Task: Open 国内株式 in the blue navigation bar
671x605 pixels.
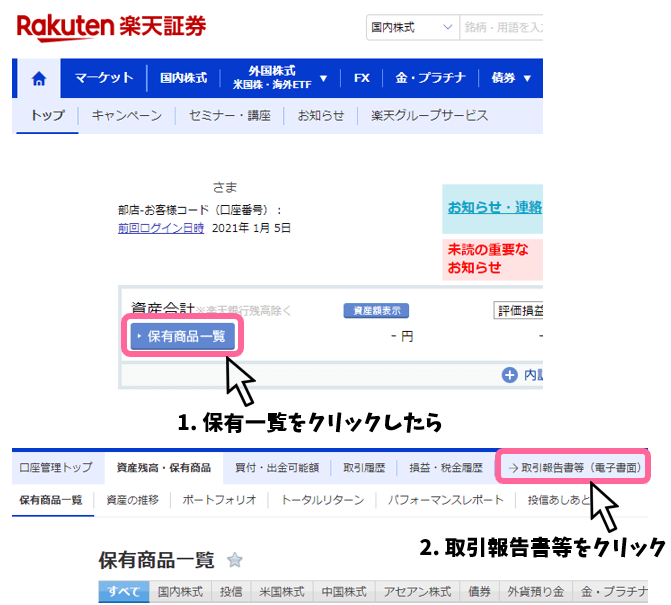Action: pyautogui.click(x=184, y=78)
